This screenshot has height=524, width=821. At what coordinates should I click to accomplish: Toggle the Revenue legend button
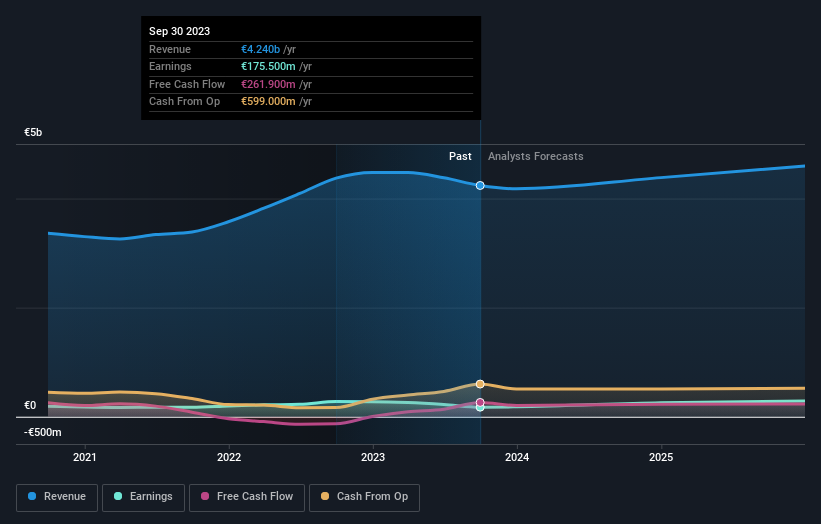(57, 497)
